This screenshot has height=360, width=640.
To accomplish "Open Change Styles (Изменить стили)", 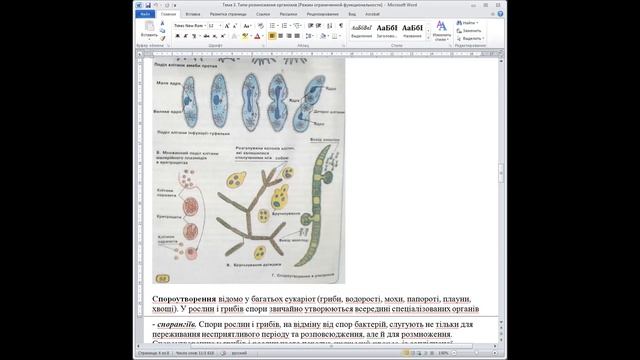I will 442,31.
